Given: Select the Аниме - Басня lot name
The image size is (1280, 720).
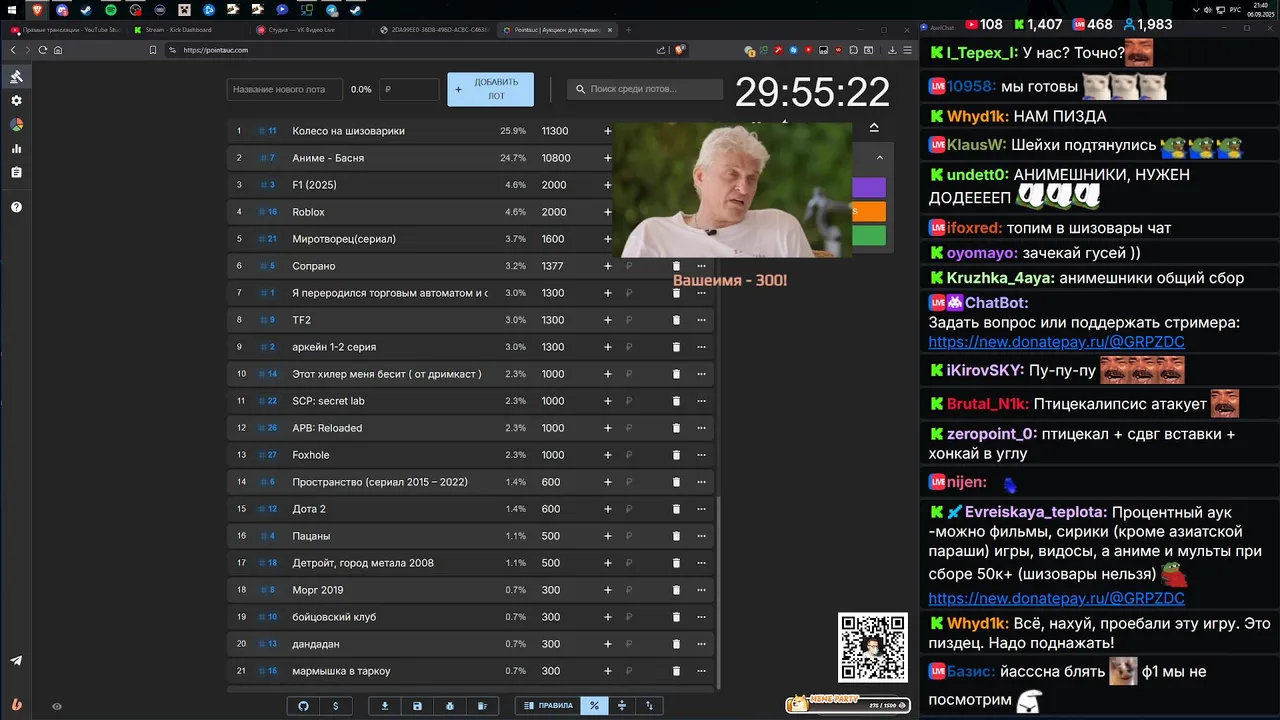Looking at the screenshot, I should click(328, 158).
